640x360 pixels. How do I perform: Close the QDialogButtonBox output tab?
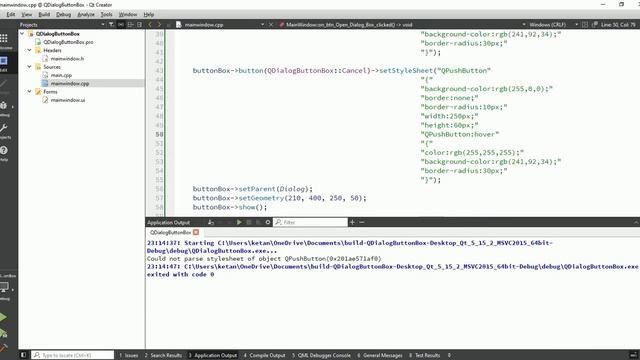[196, 232]
